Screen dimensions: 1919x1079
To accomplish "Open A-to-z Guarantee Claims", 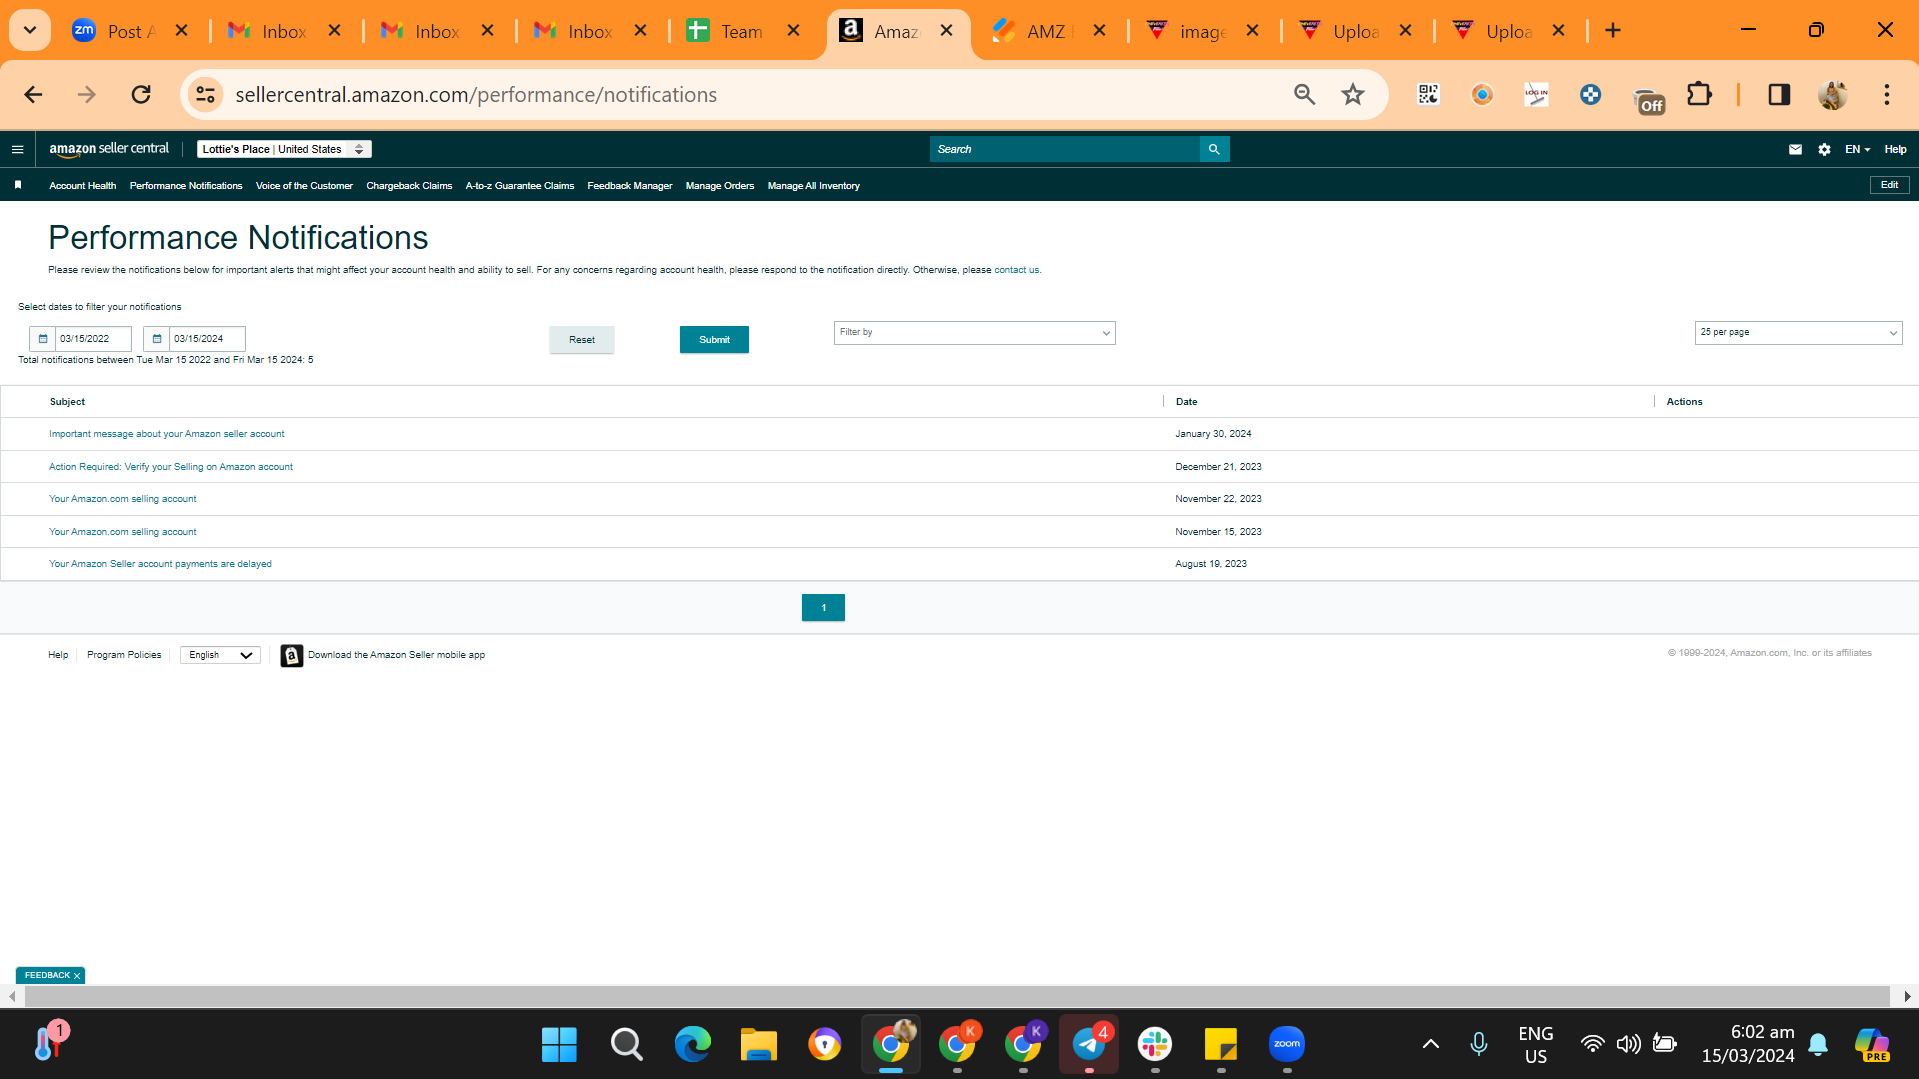I will [x=520, y=186].
